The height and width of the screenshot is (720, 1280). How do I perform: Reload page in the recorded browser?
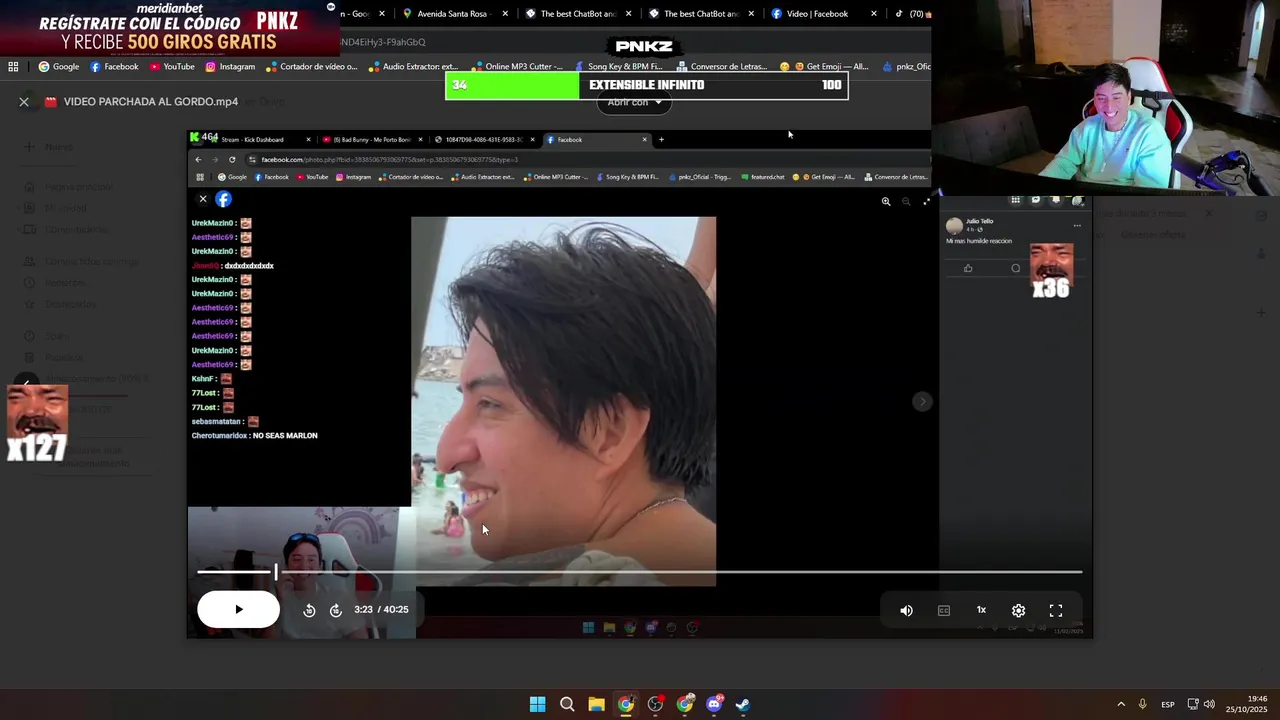232,160
